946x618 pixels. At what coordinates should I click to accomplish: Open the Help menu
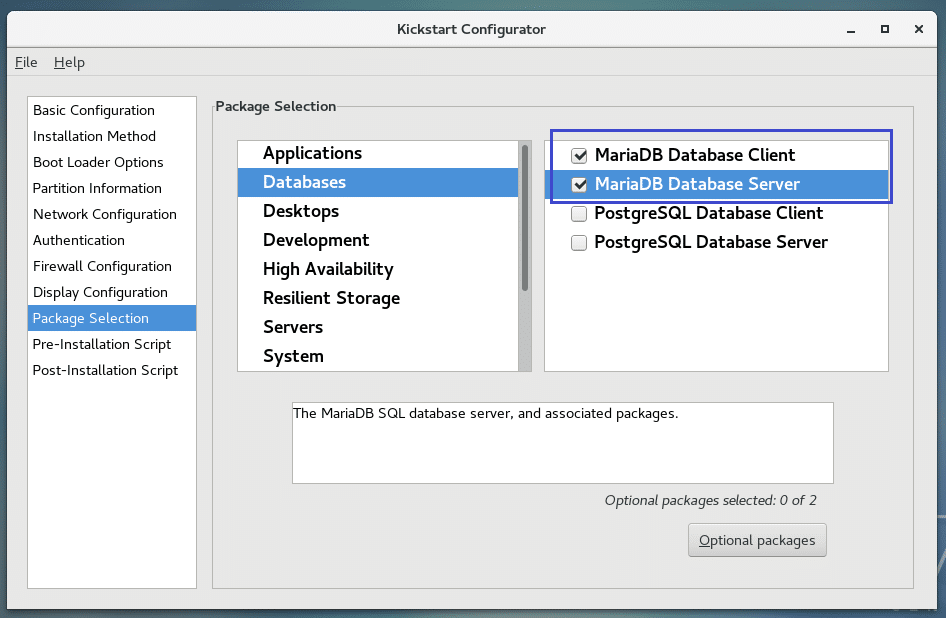[x=69, y=62]
